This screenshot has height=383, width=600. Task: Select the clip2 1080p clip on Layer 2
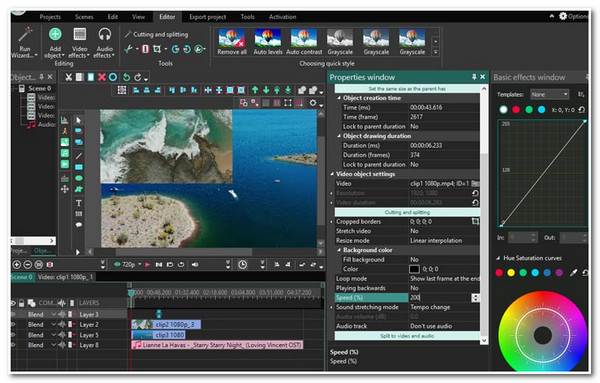(x=166, y=324)
